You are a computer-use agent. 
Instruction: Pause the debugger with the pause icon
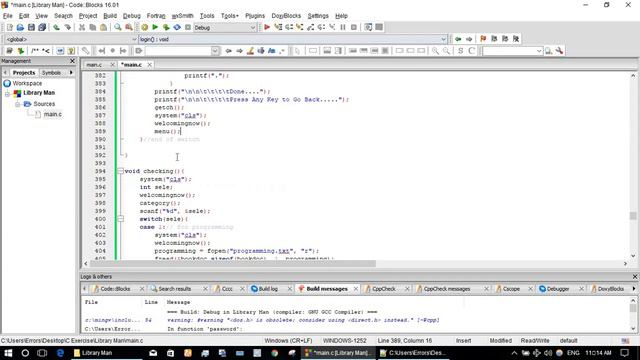tap(343, 27)
